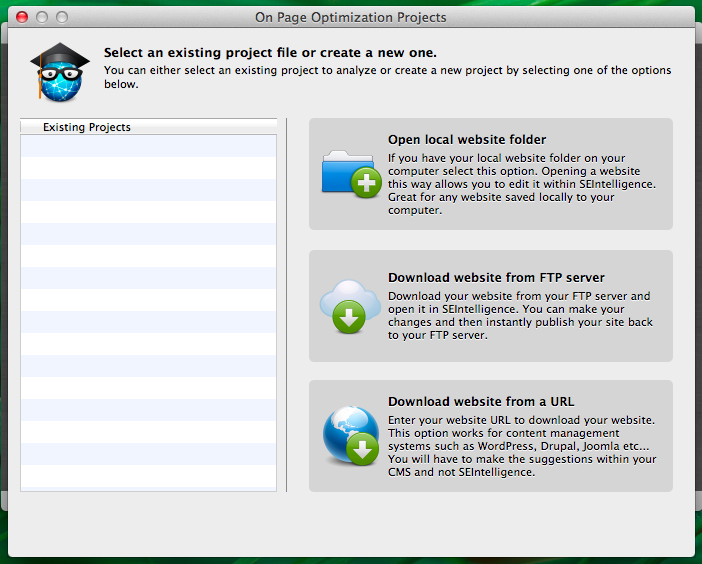Screen dimensions: 702x564
Task: Click the cloud download FTP icon
Action: pyautogui.click(x=350, y=306)
